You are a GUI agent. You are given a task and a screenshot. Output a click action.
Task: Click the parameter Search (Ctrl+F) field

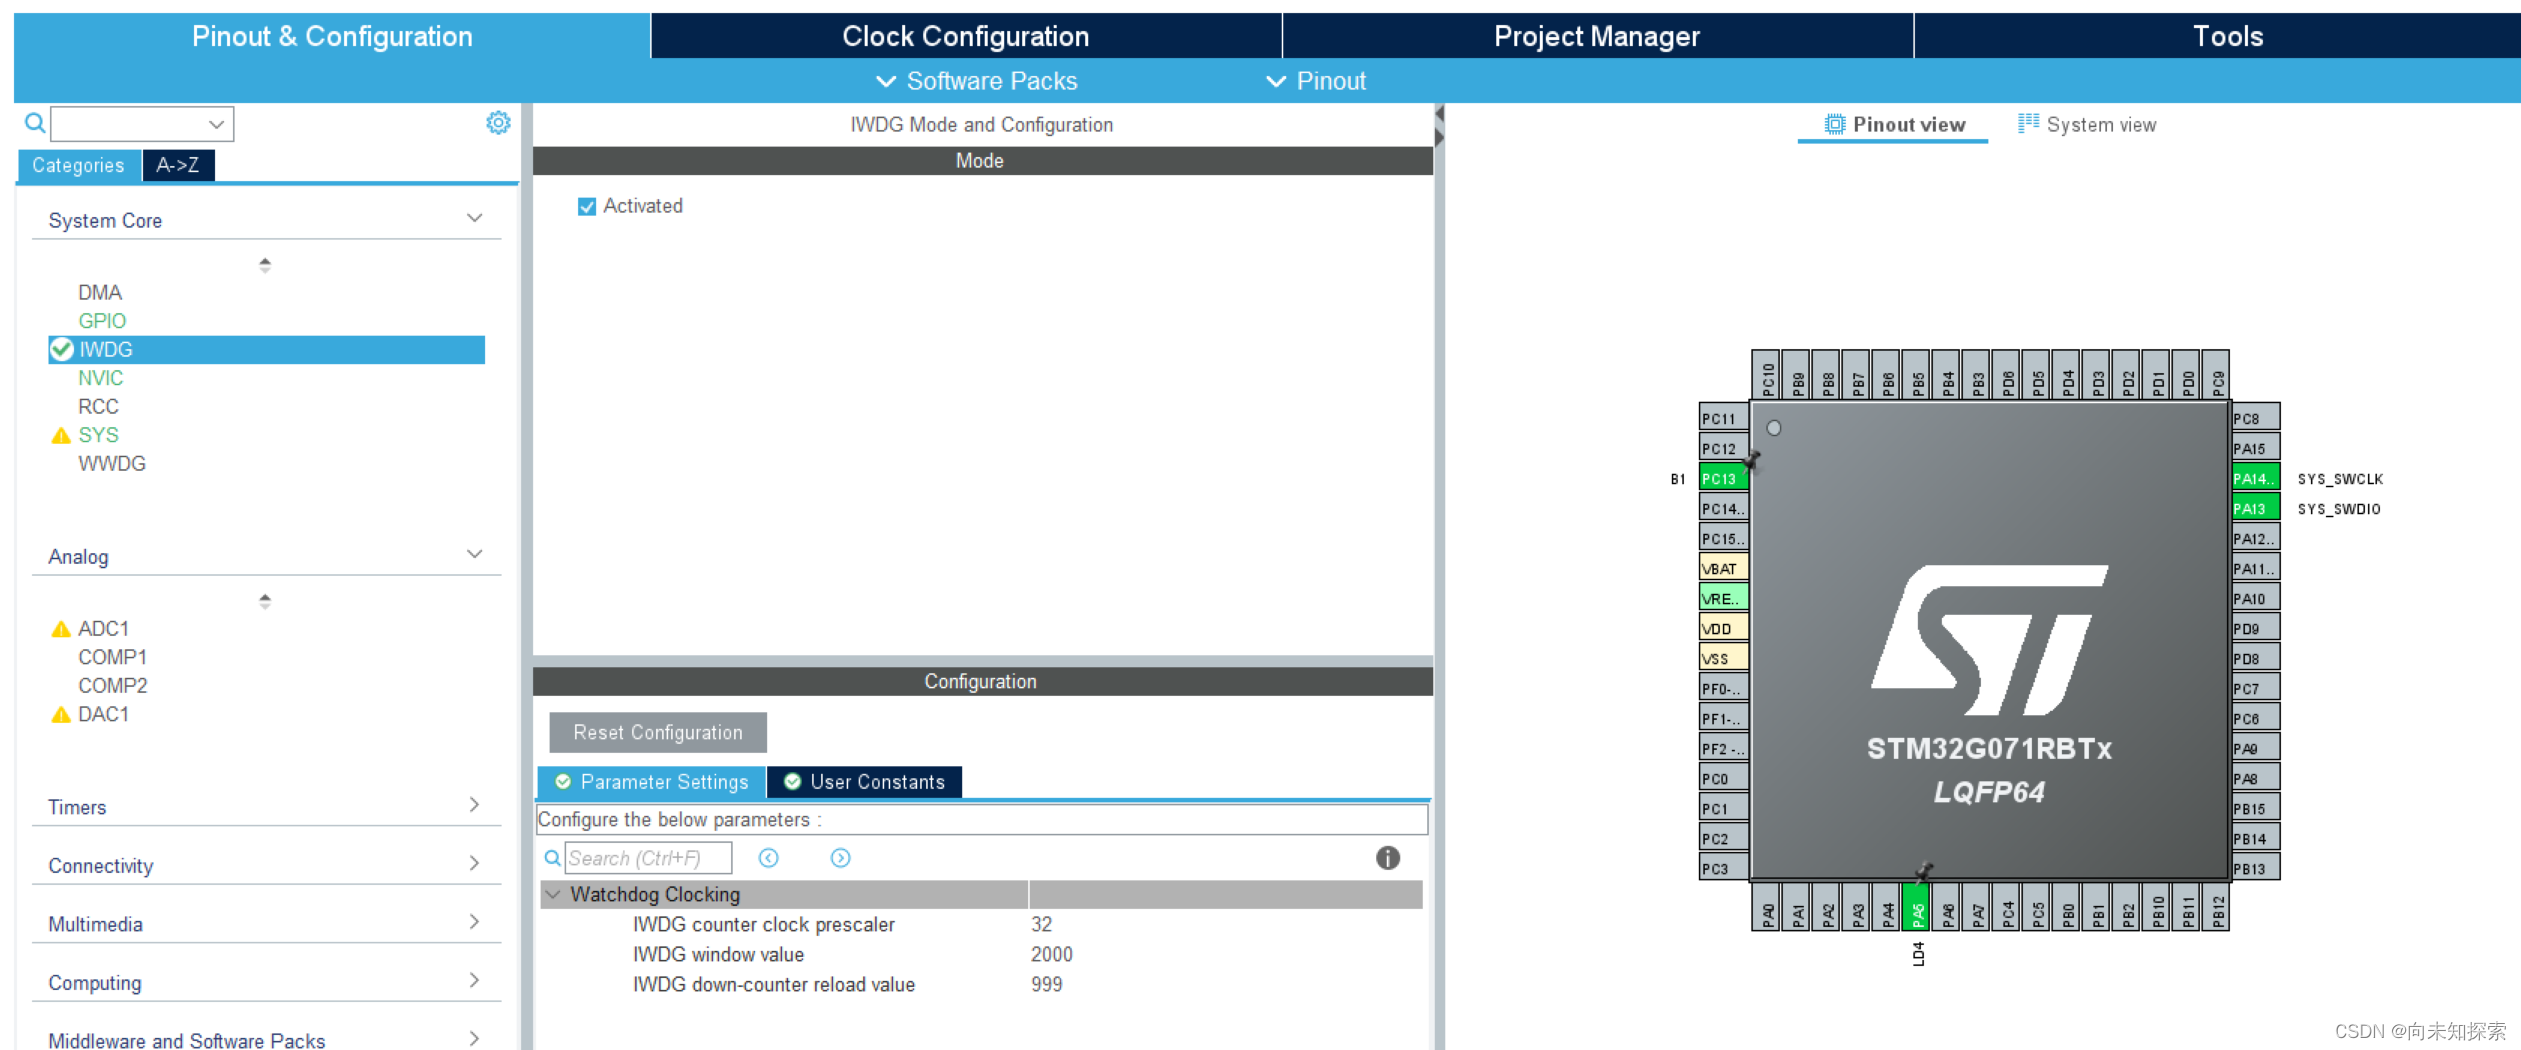coord(648,858)
